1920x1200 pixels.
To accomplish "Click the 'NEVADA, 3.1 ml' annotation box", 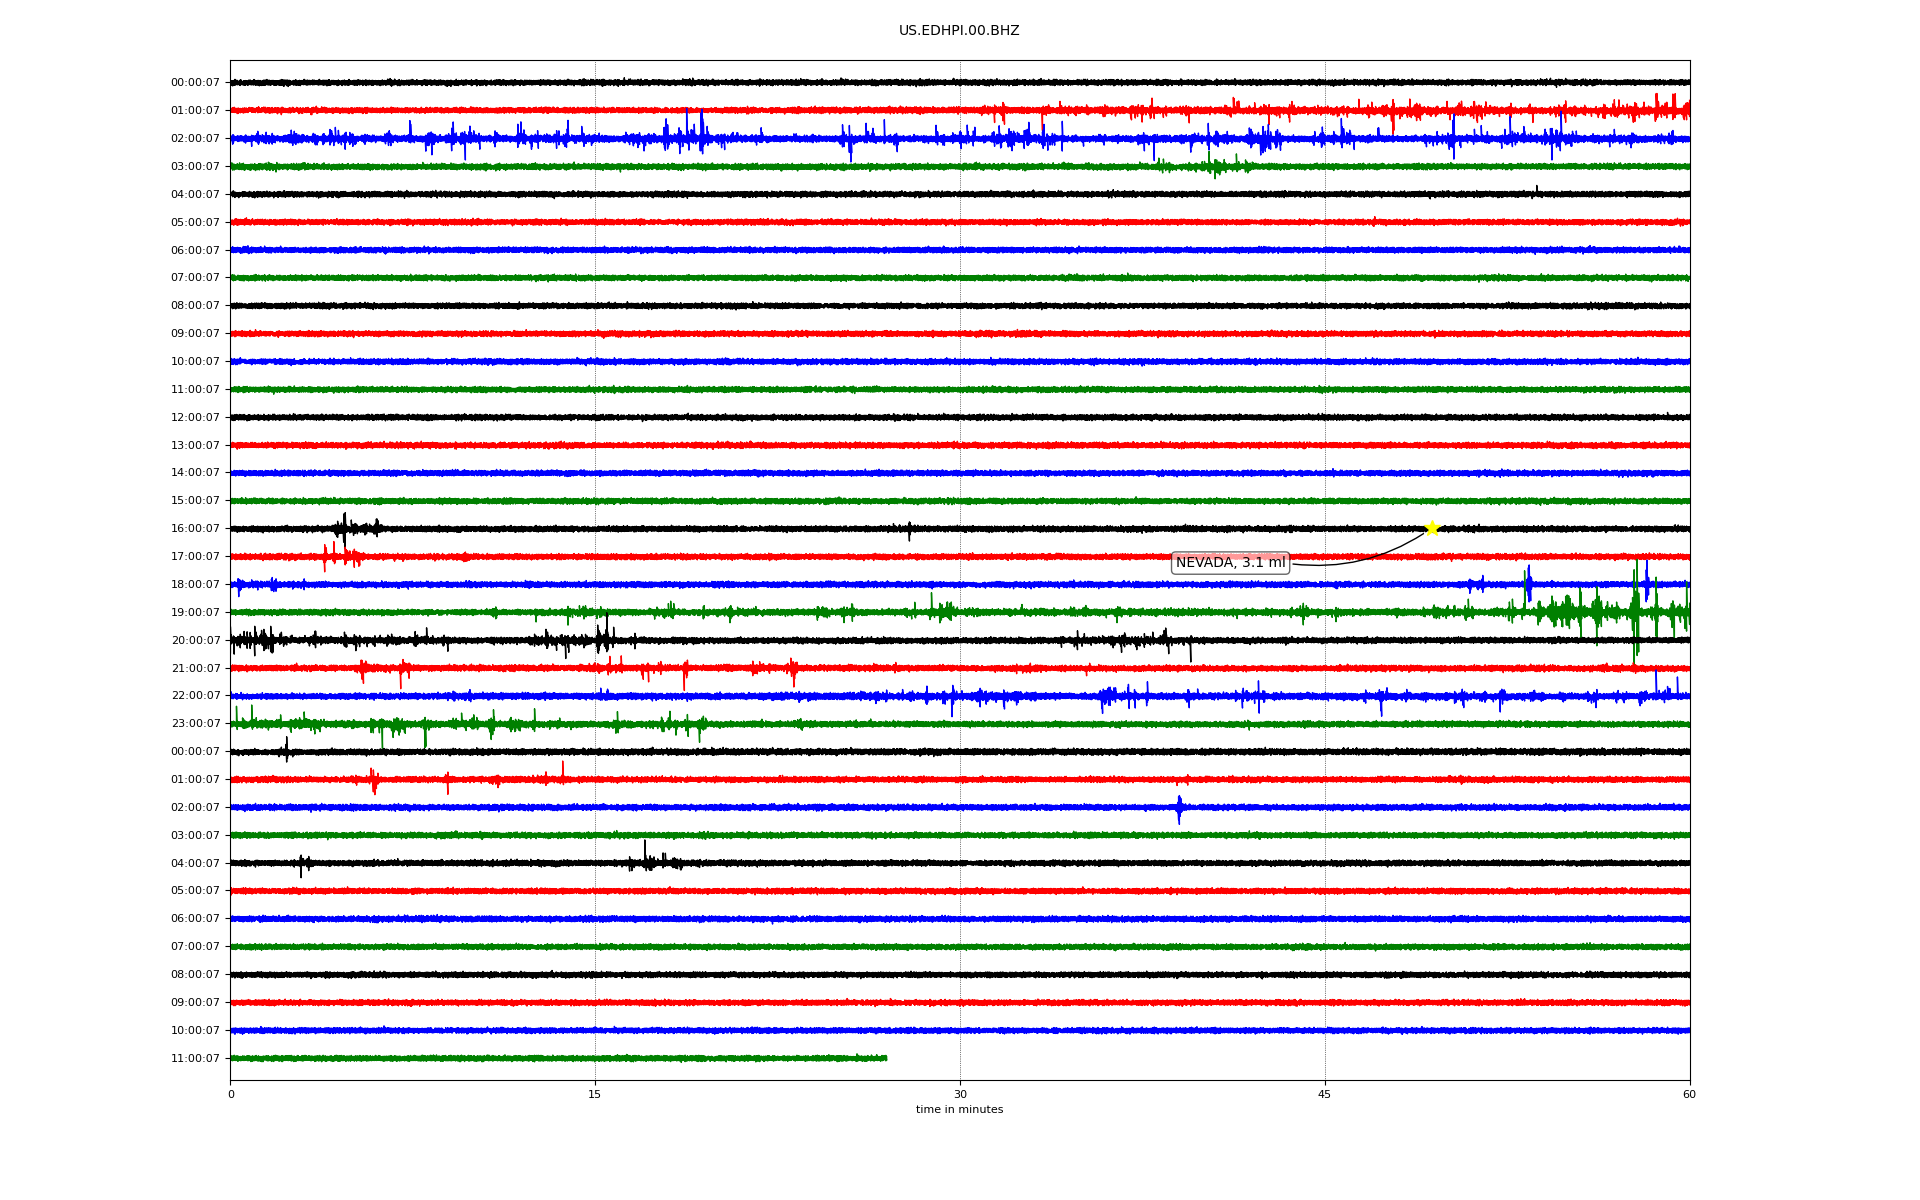I will pyautogui.click(x=1230, y=563).
